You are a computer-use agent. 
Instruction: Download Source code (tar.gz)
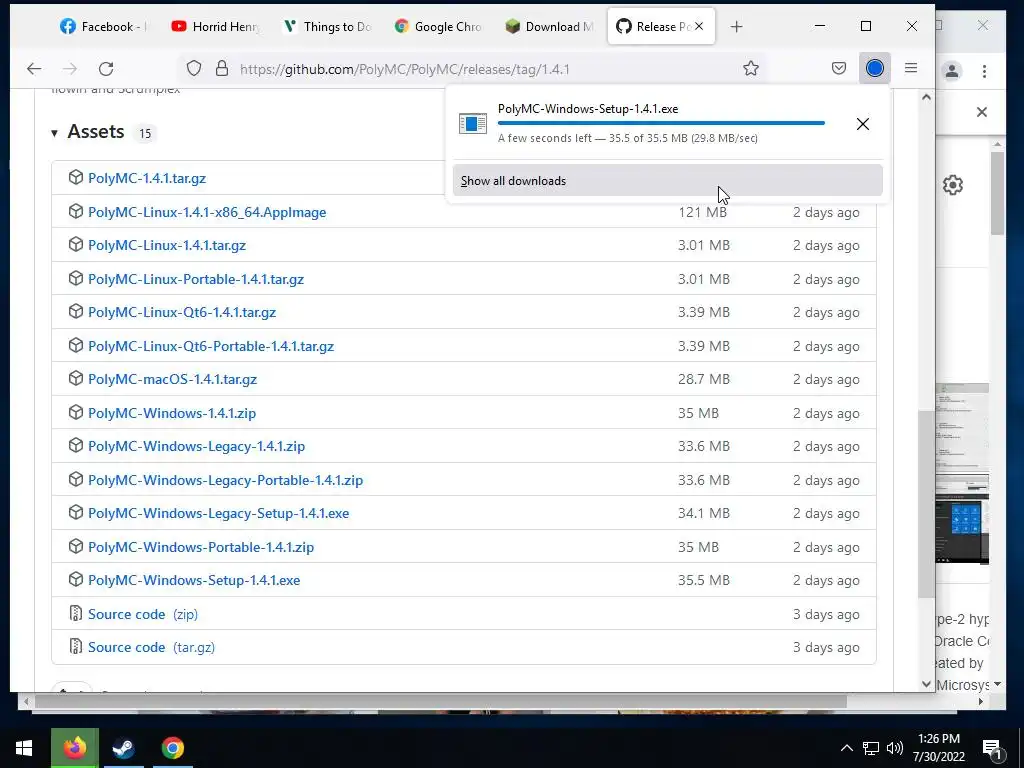point(152,647)
